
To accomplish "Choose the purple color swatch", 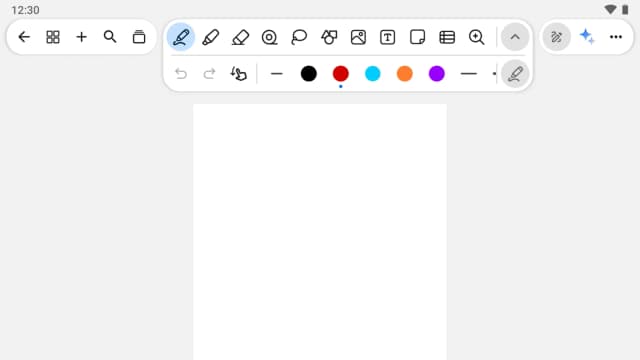I will (436, 73).
